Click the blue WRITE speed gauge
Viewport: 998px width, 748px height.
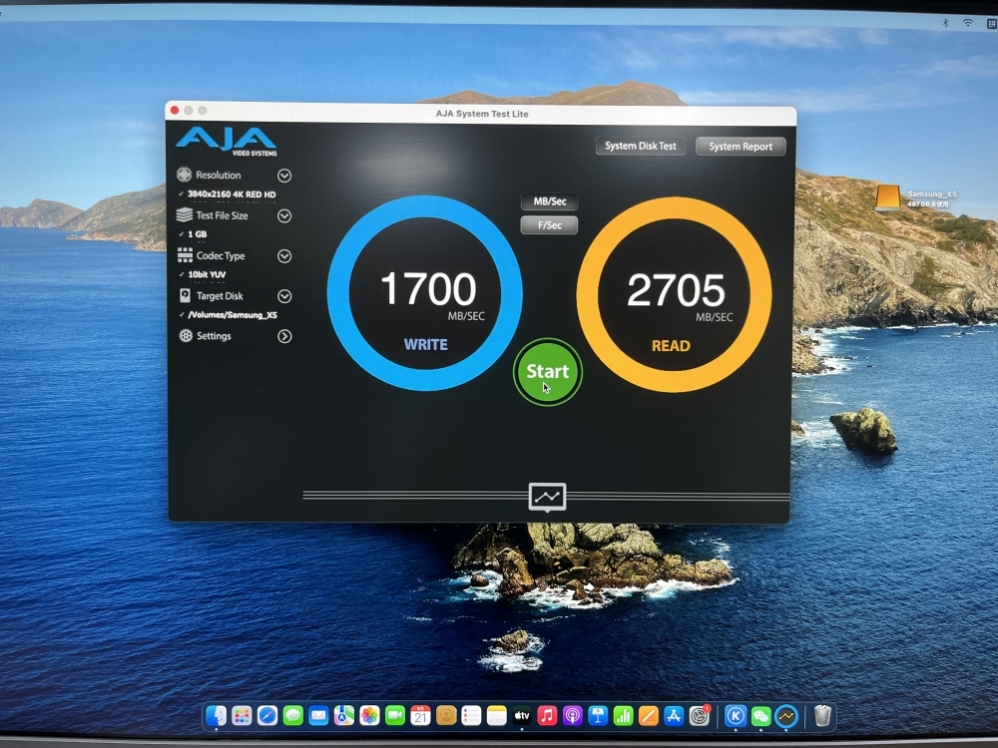[425, 293]
